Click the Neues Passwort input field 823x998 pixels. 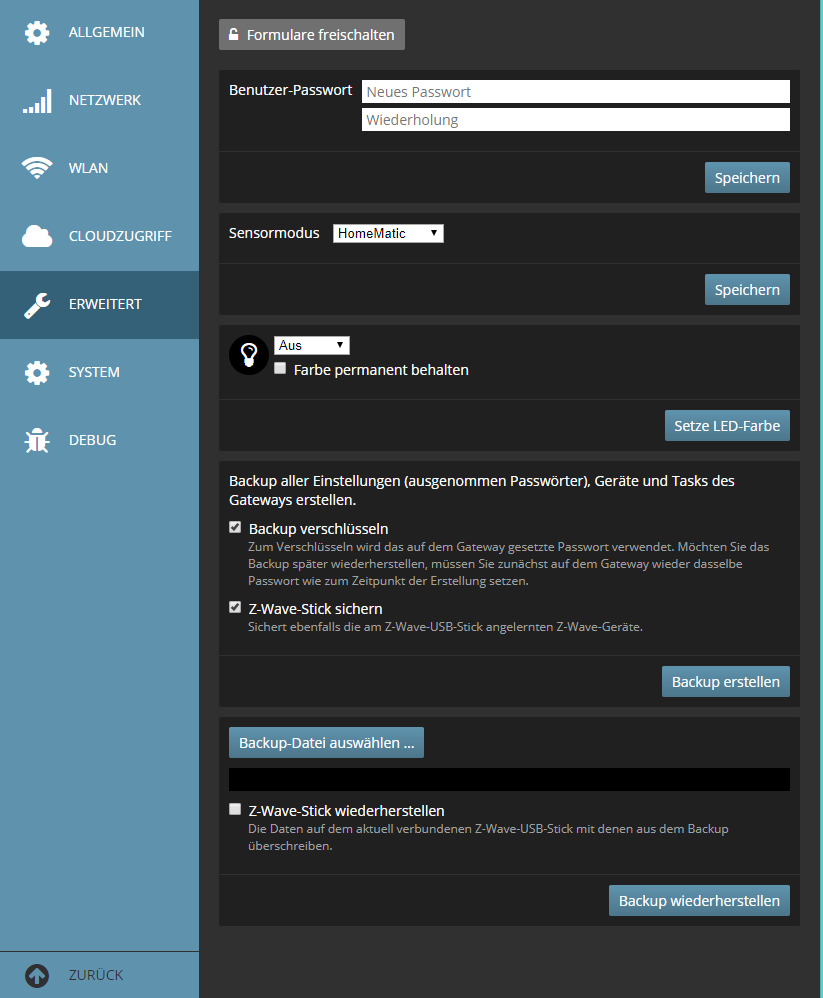[x=575, y=92]
